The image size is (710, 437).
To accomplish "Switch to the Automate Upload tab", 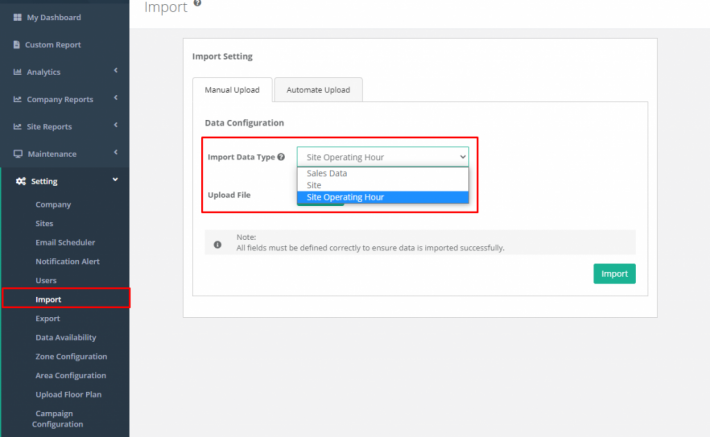I will pyautogui.click(x=318, y=90).
